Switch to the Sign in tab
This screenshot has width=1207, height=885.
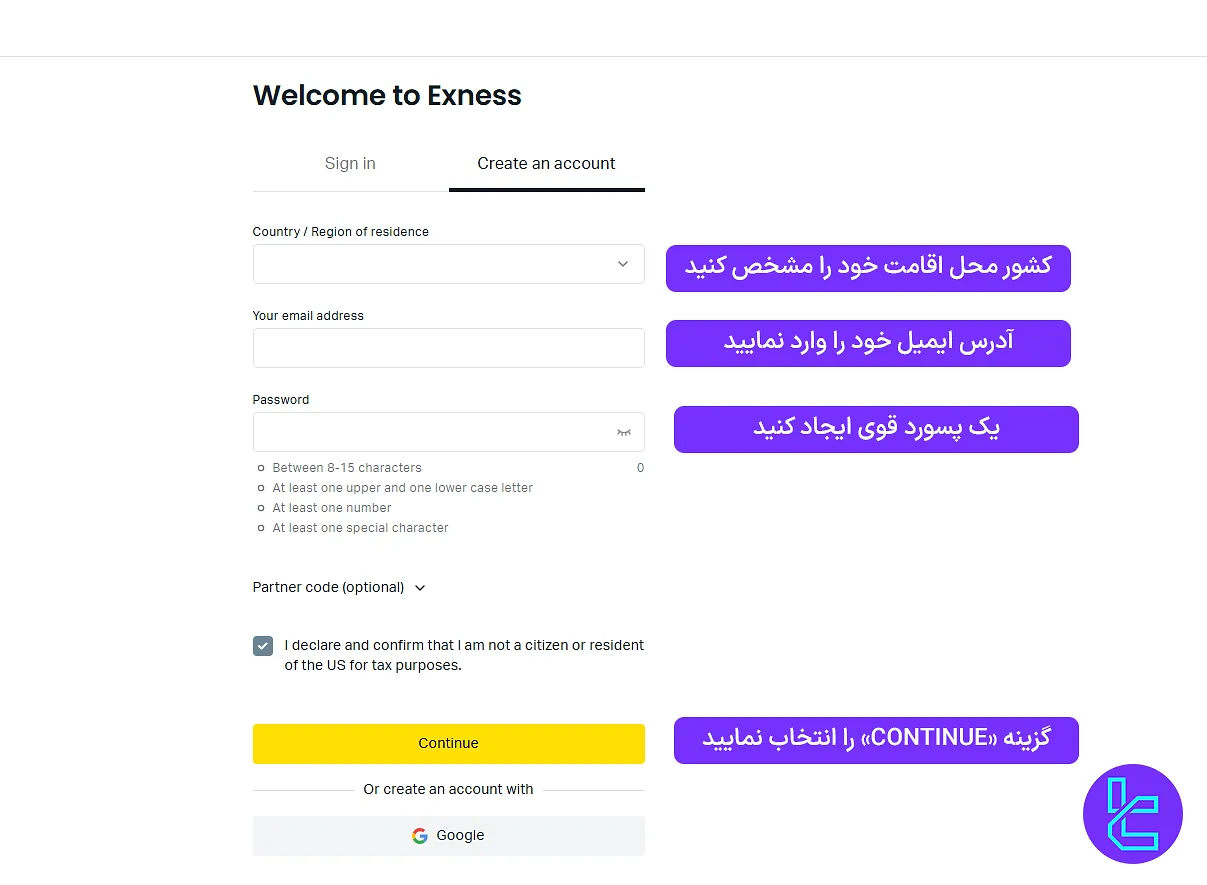(x=349, y=163)
